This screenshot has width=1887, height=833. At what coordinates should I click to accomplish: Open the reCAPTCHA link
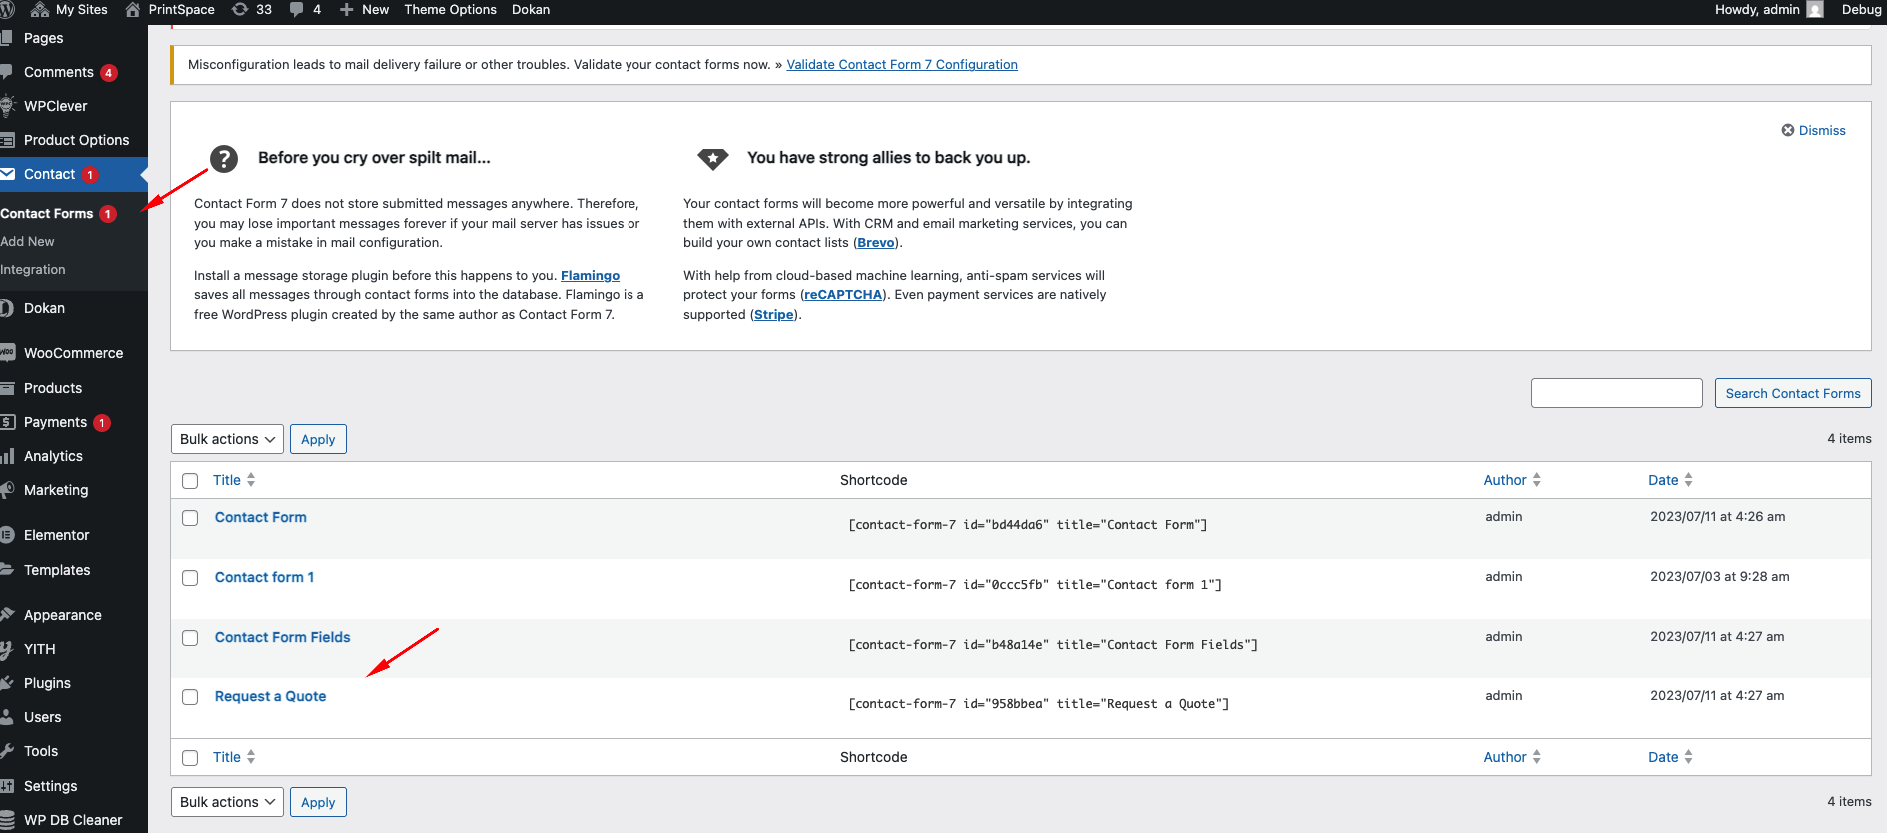point(843,294)
